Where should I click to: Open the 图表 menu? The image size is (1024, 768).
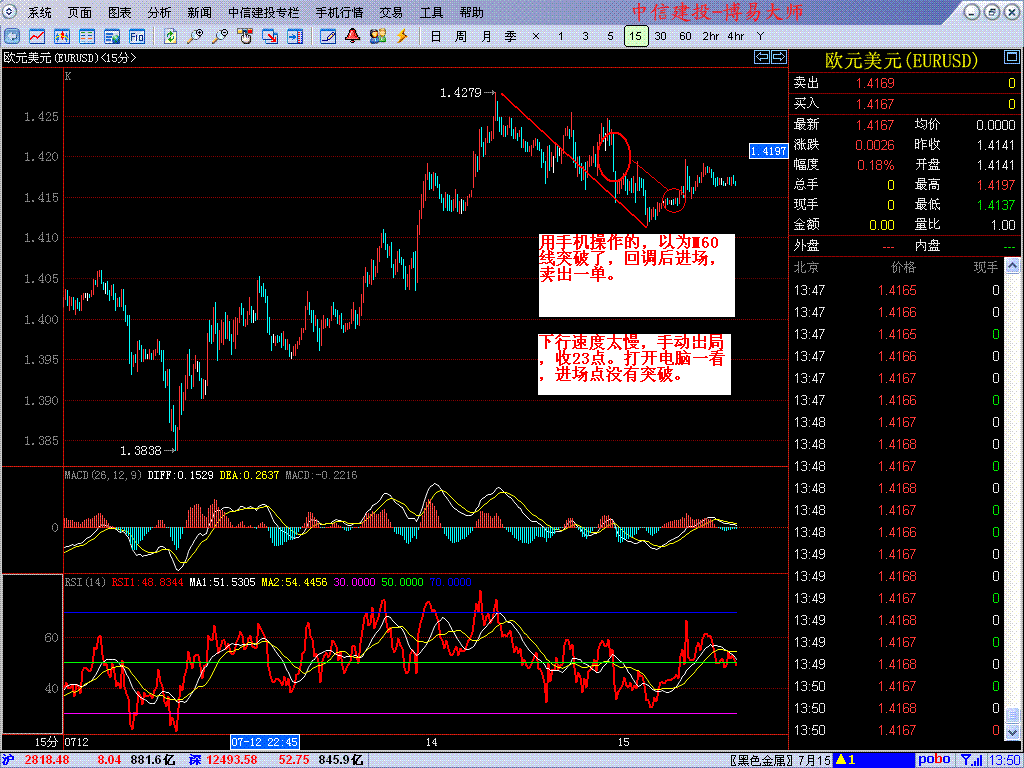tap(120, 12)
